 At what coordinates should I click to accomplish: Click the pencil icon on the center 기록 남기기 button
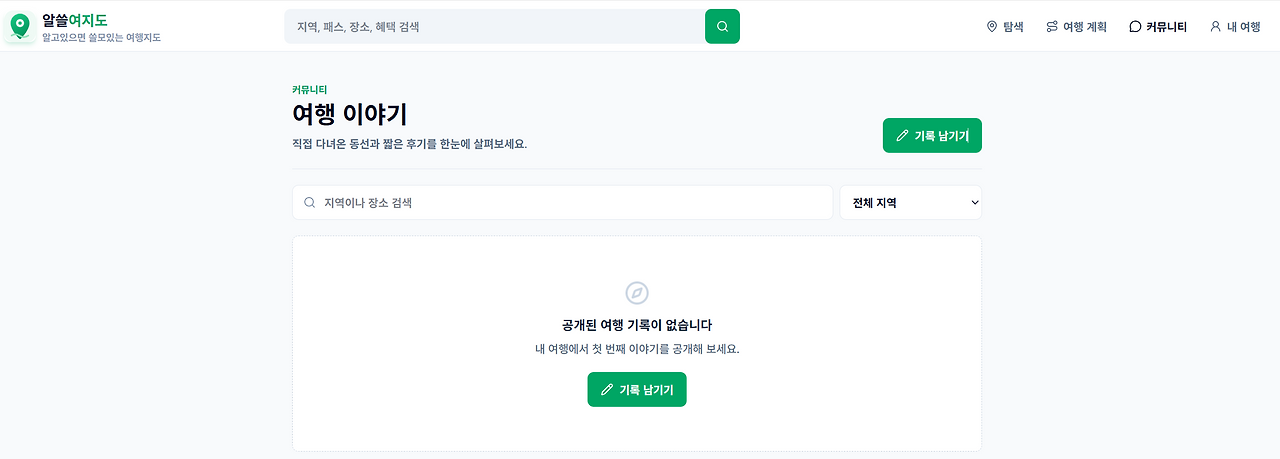pos(606,390)
